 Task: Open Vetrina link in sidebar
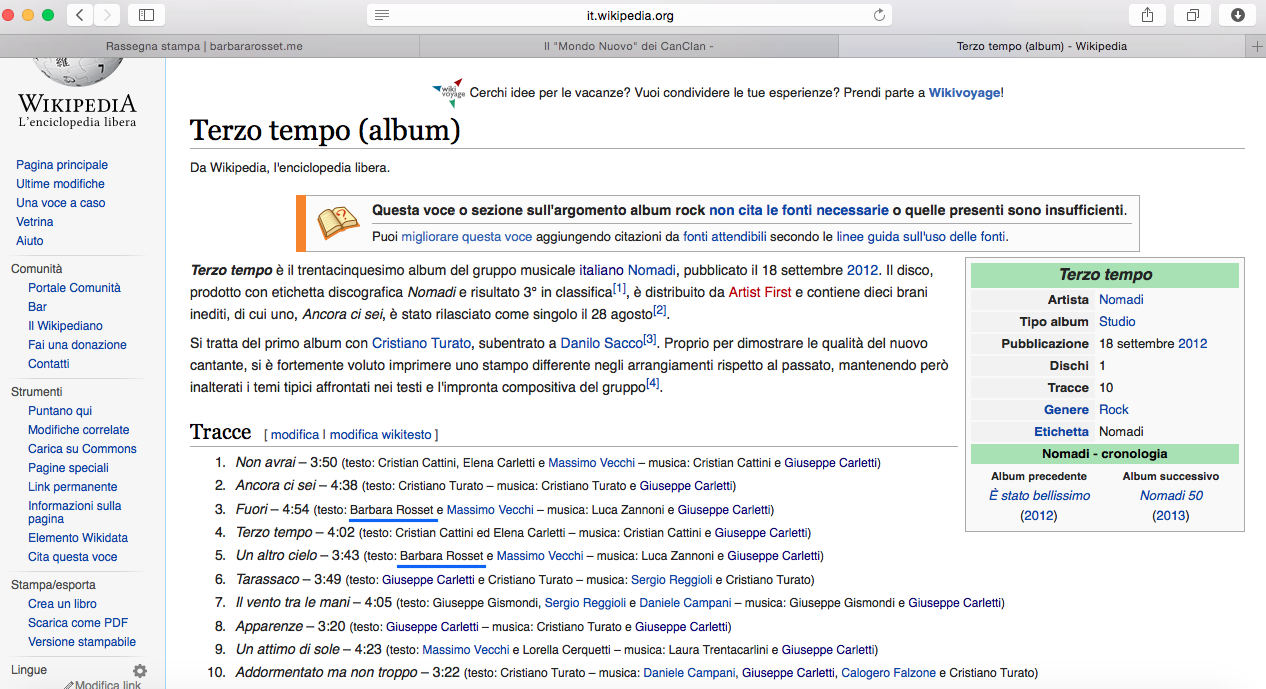(x=35, y=222)
